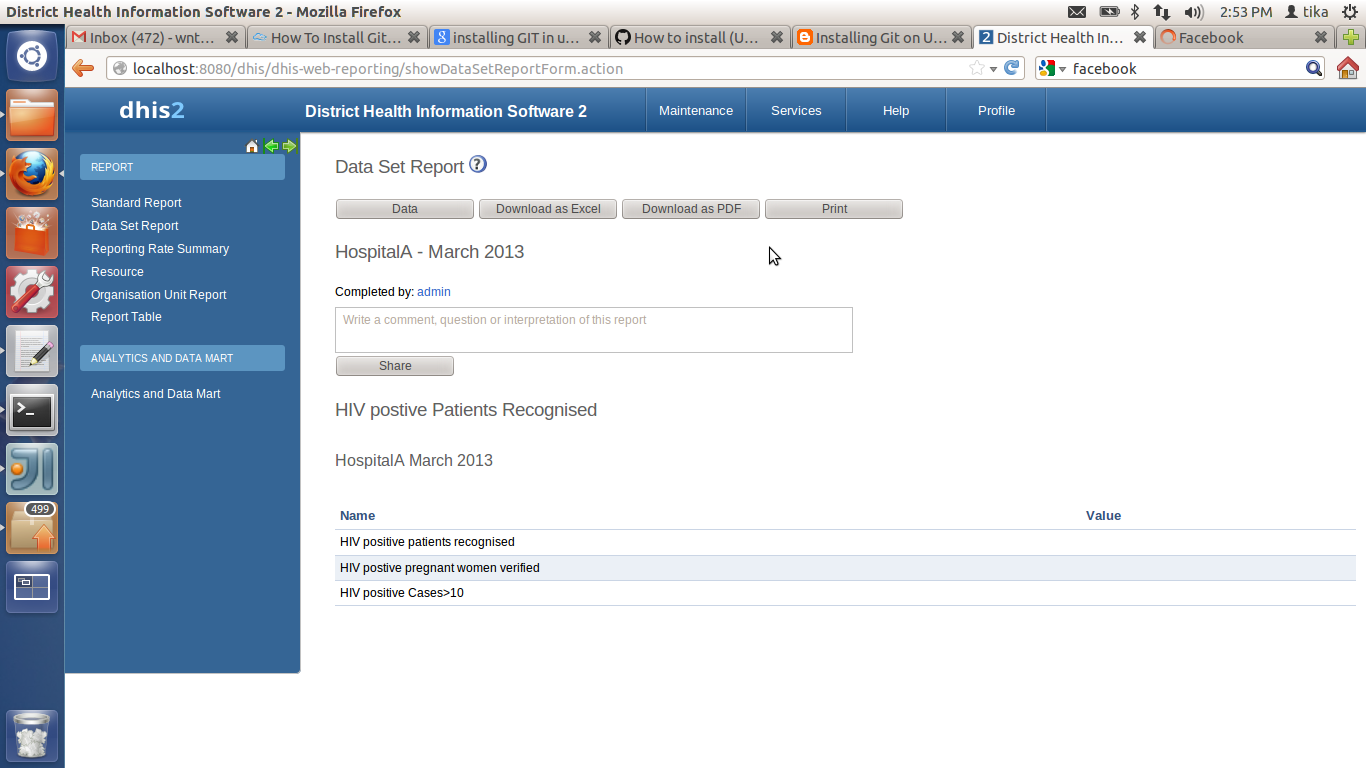Open the network connections indicator

(x=1162, y=12)
